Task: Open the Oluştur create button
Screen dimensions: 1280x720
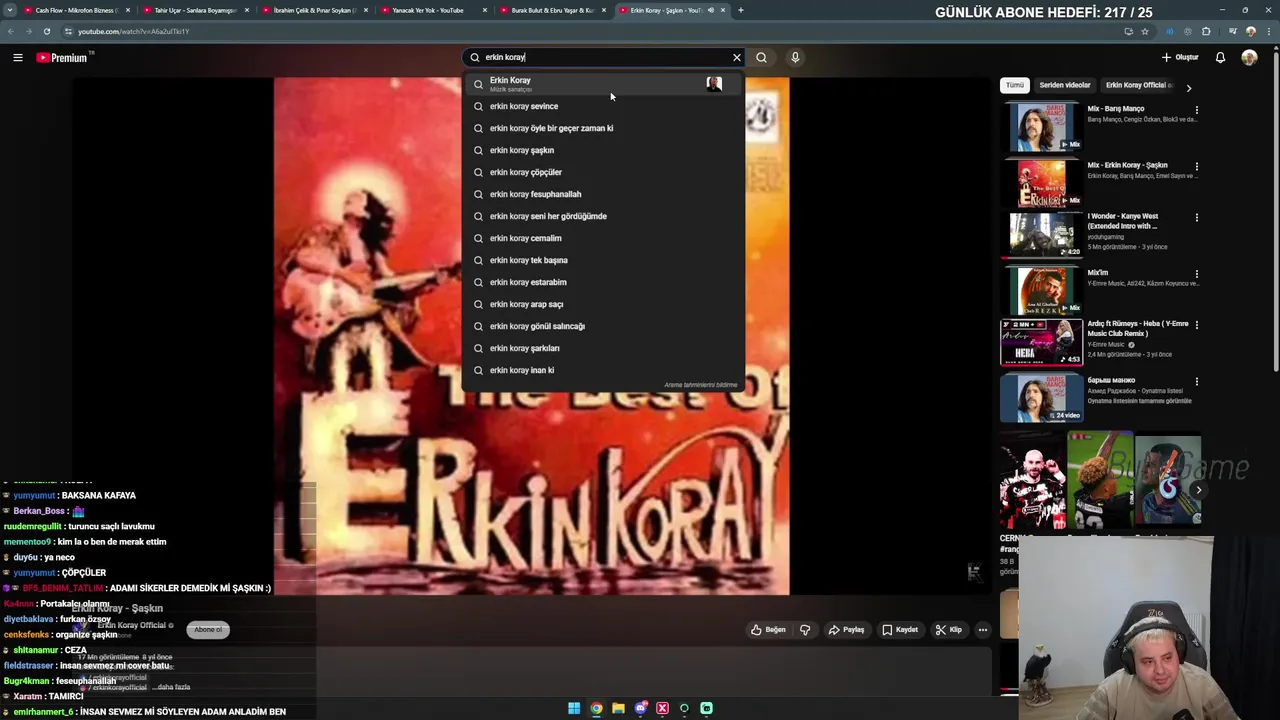Action: (1180, 57)
